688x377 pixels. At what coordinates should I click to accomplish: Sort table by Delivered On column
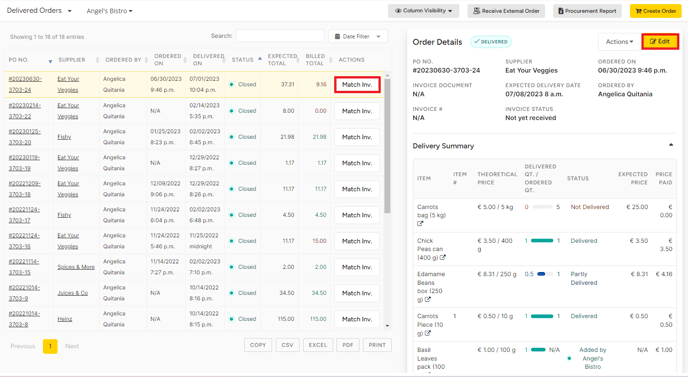(x=208, y=60)
